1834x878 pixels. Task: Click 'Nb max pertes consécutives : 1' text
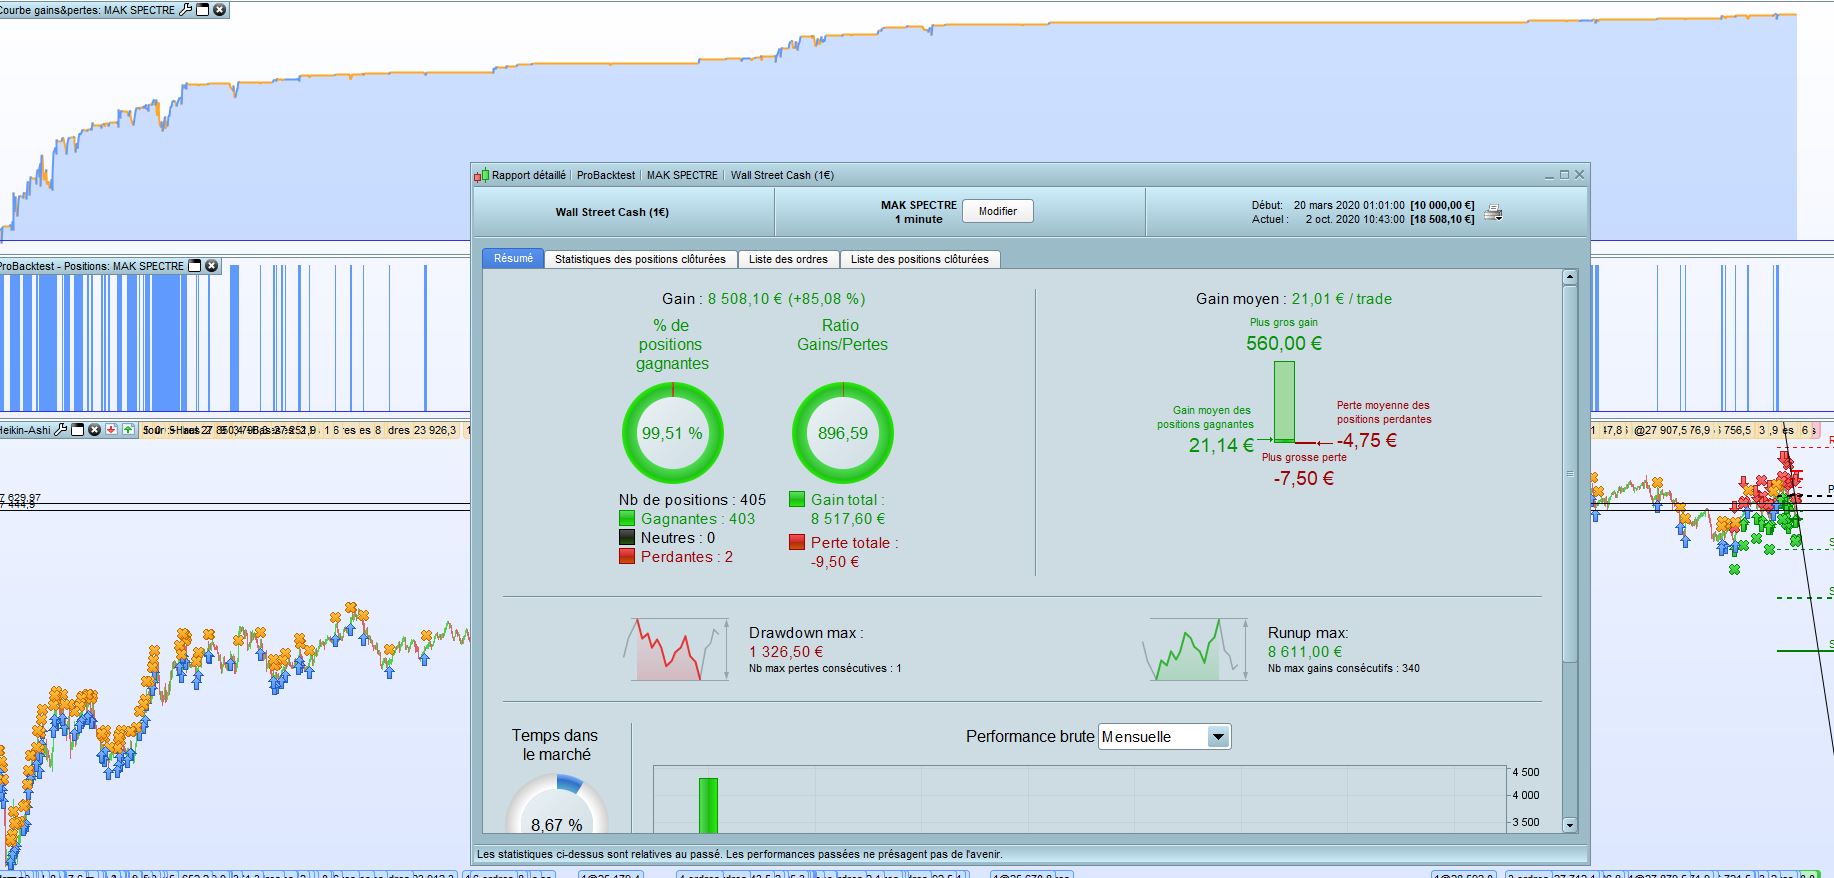tap(825, 668)
